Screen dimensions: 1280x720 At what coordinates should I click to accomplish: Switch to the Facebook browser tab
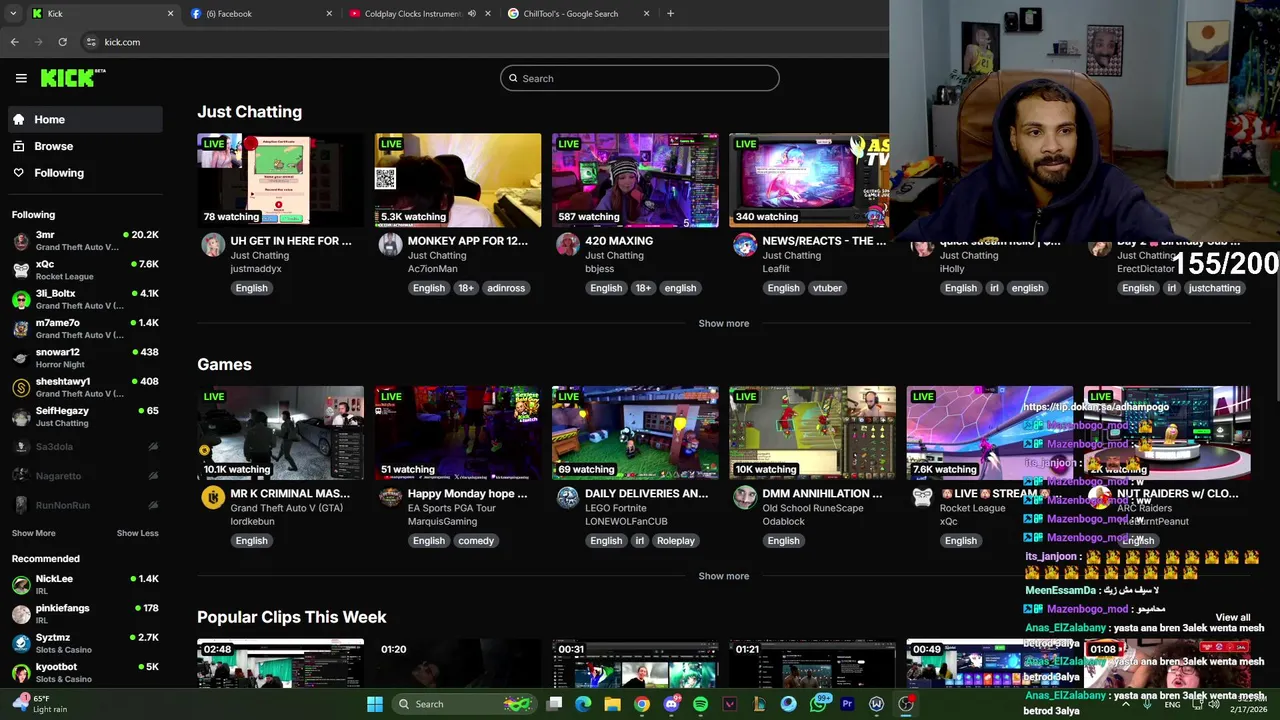[260, 14]
